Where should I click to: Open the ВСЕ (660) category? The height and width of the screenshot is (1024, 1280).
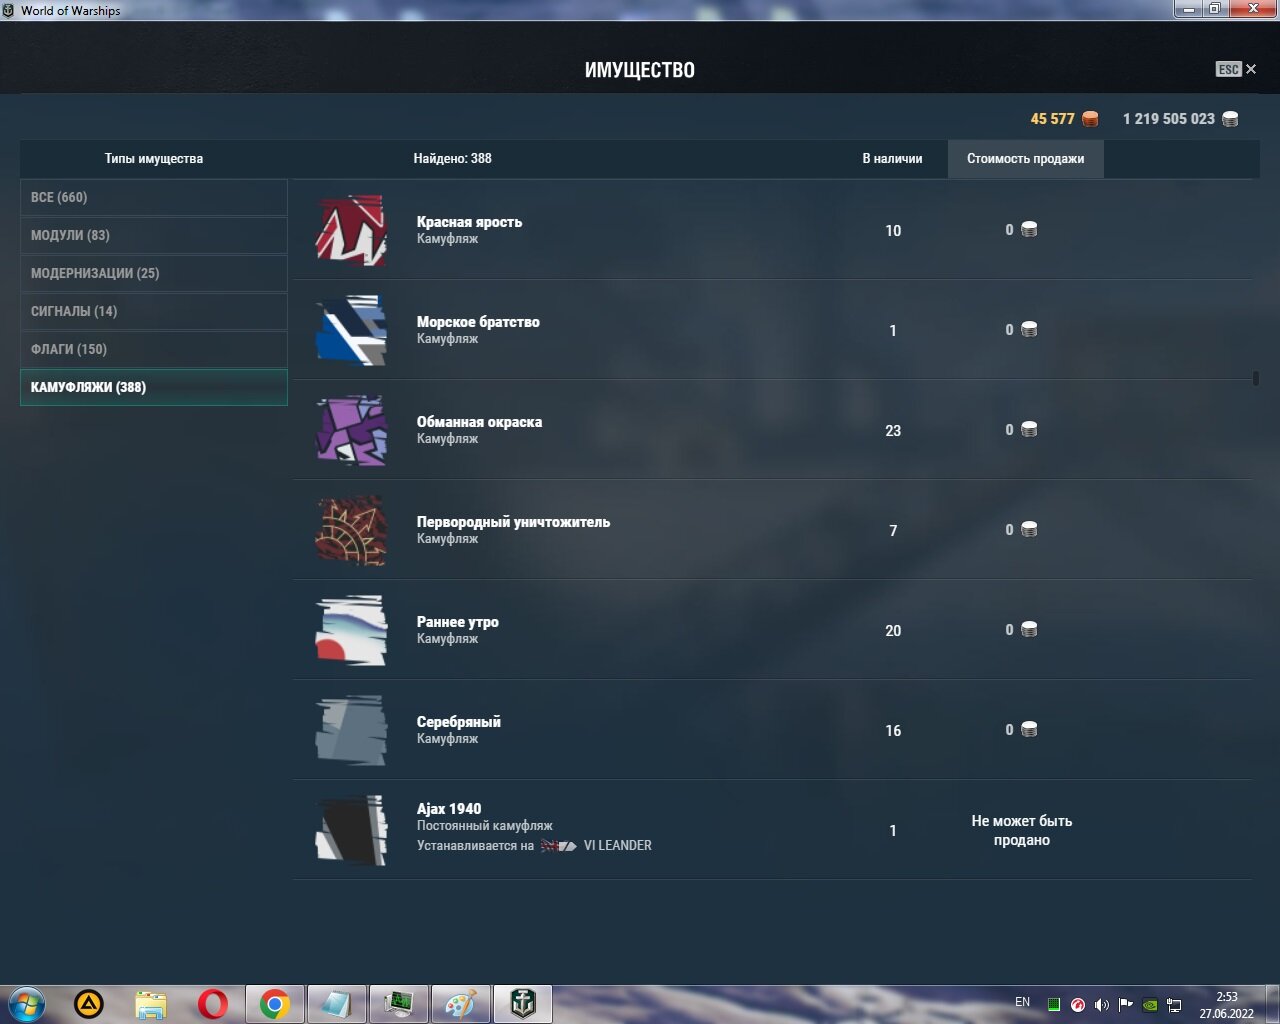click(154, 197)
